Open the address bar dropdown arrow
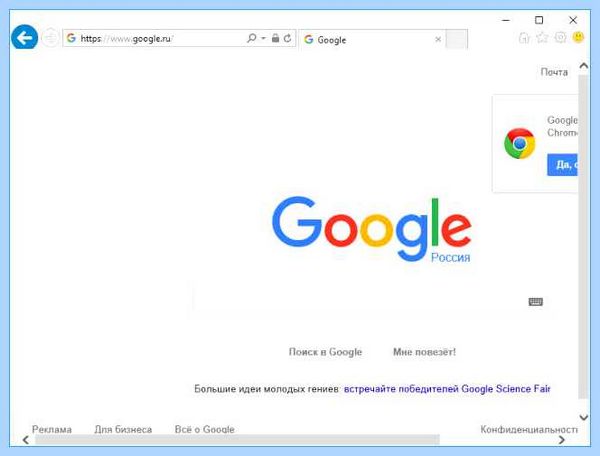 click(x=263, y=38)
